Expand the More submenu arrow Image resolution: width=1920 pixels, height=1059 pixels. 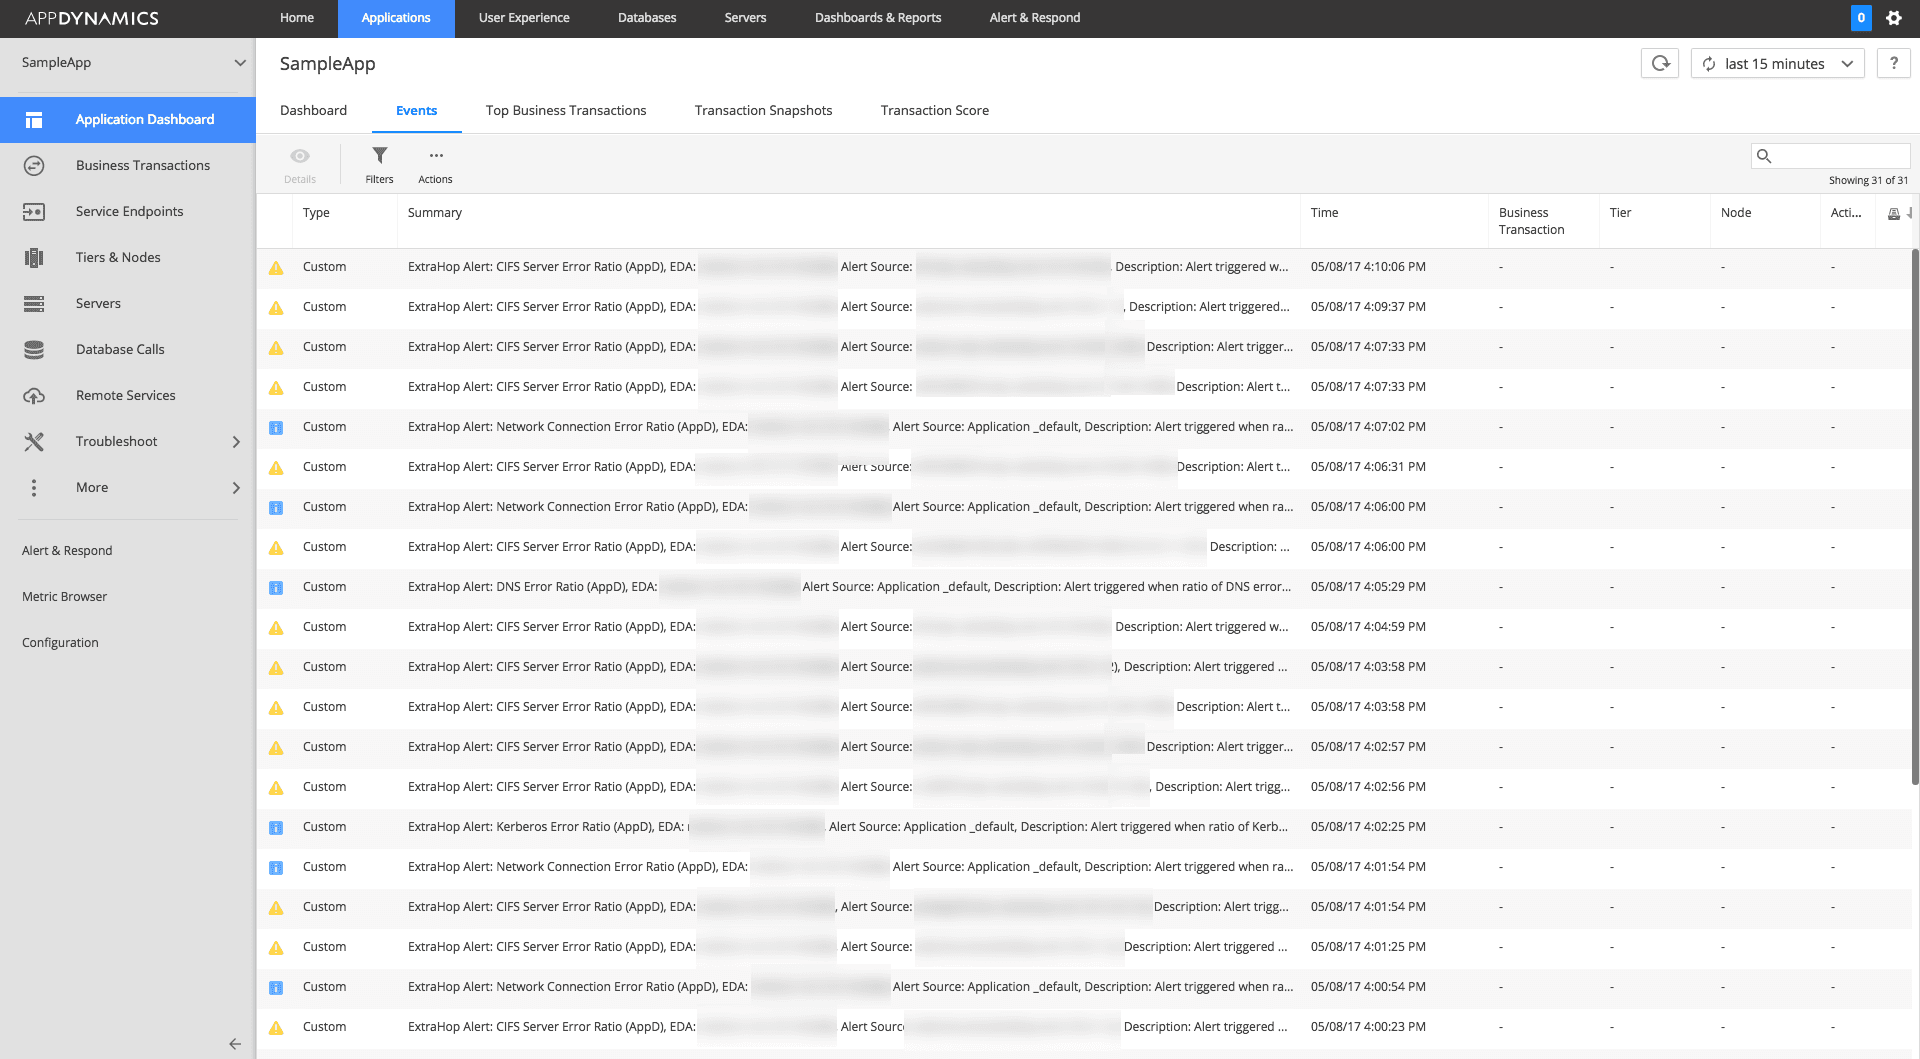[x=236, y=488]
